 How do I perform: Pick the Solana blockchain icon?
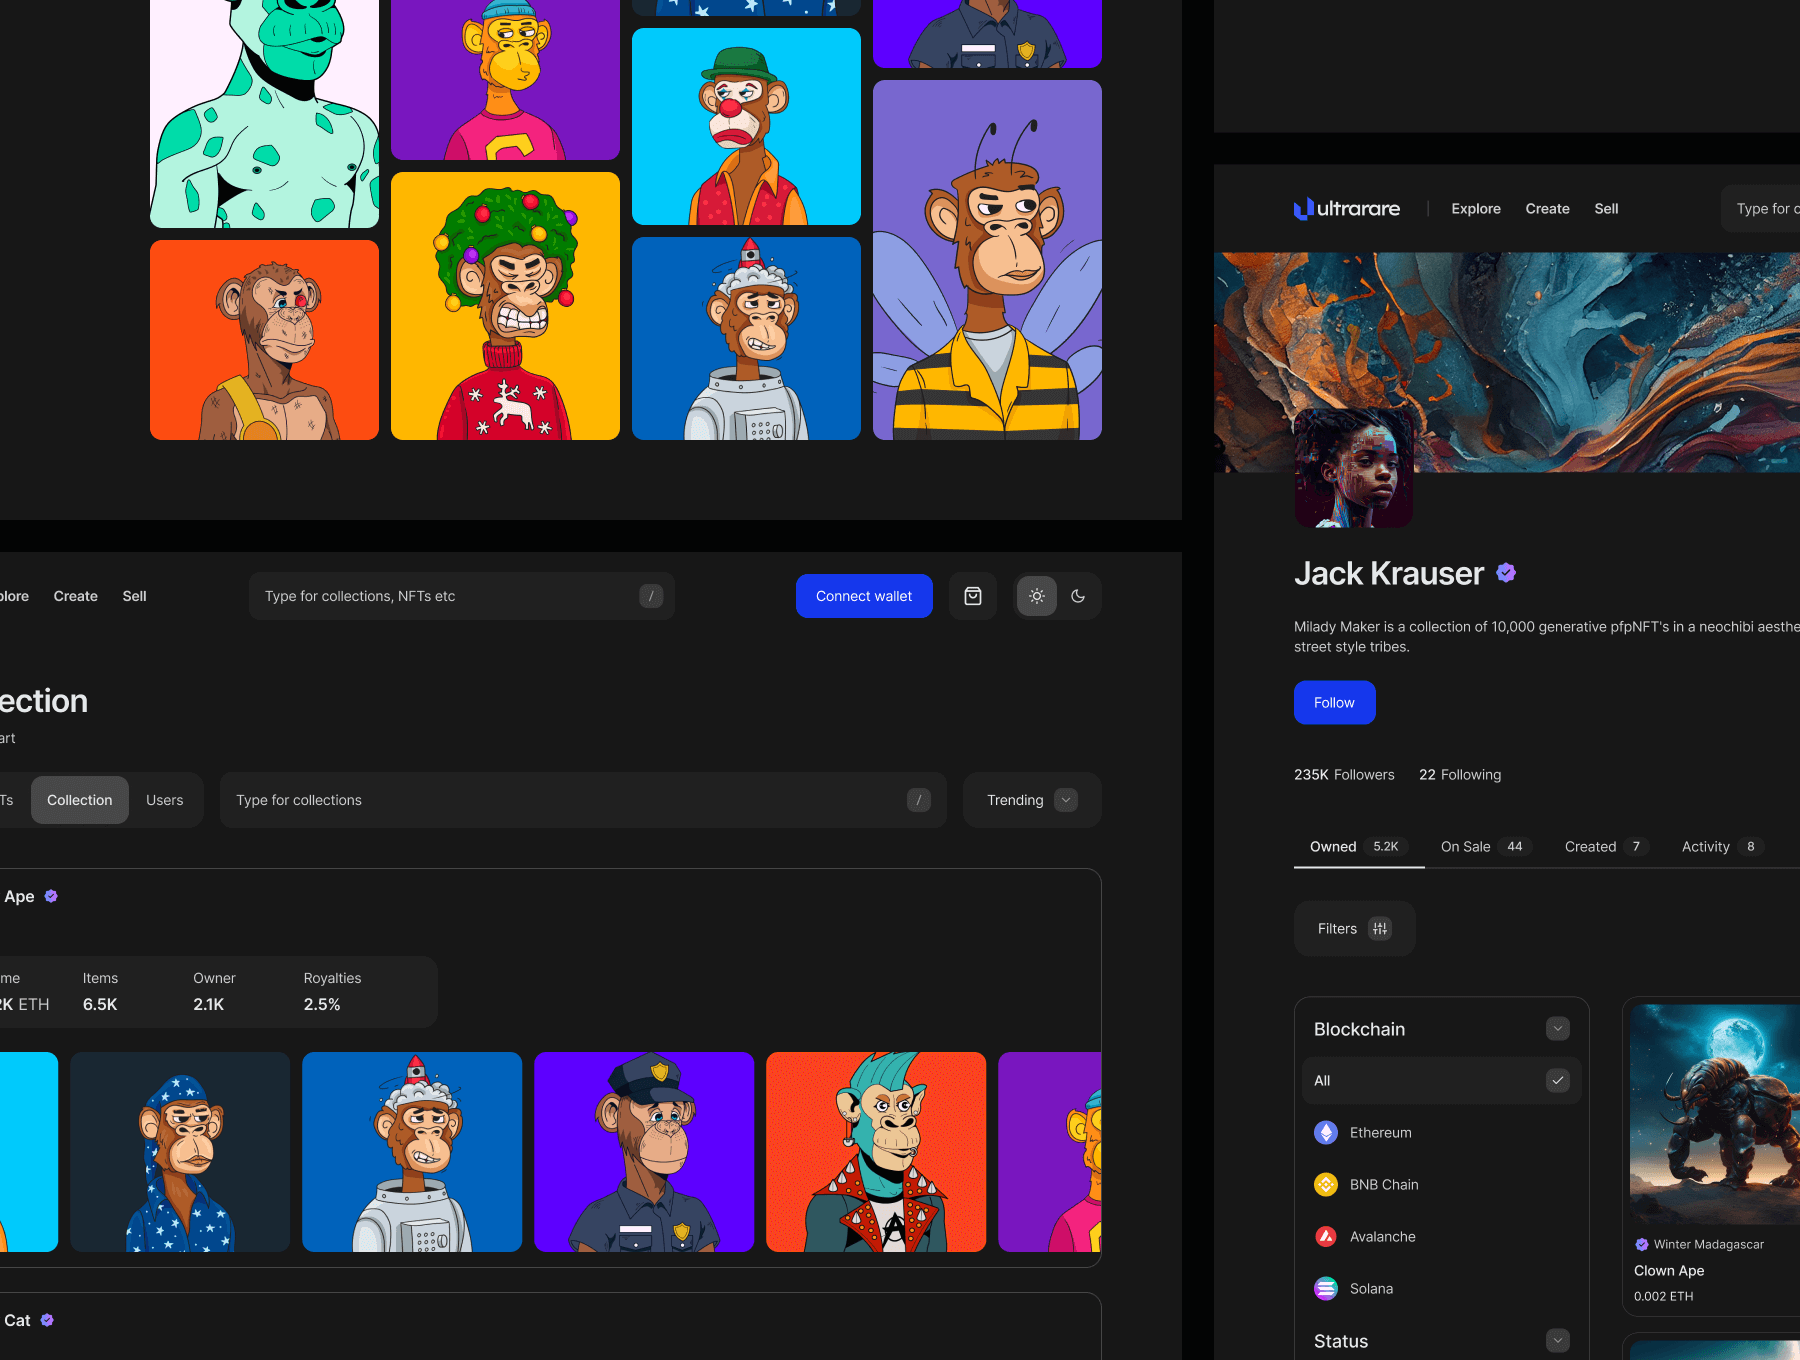coord(1326,1288)
